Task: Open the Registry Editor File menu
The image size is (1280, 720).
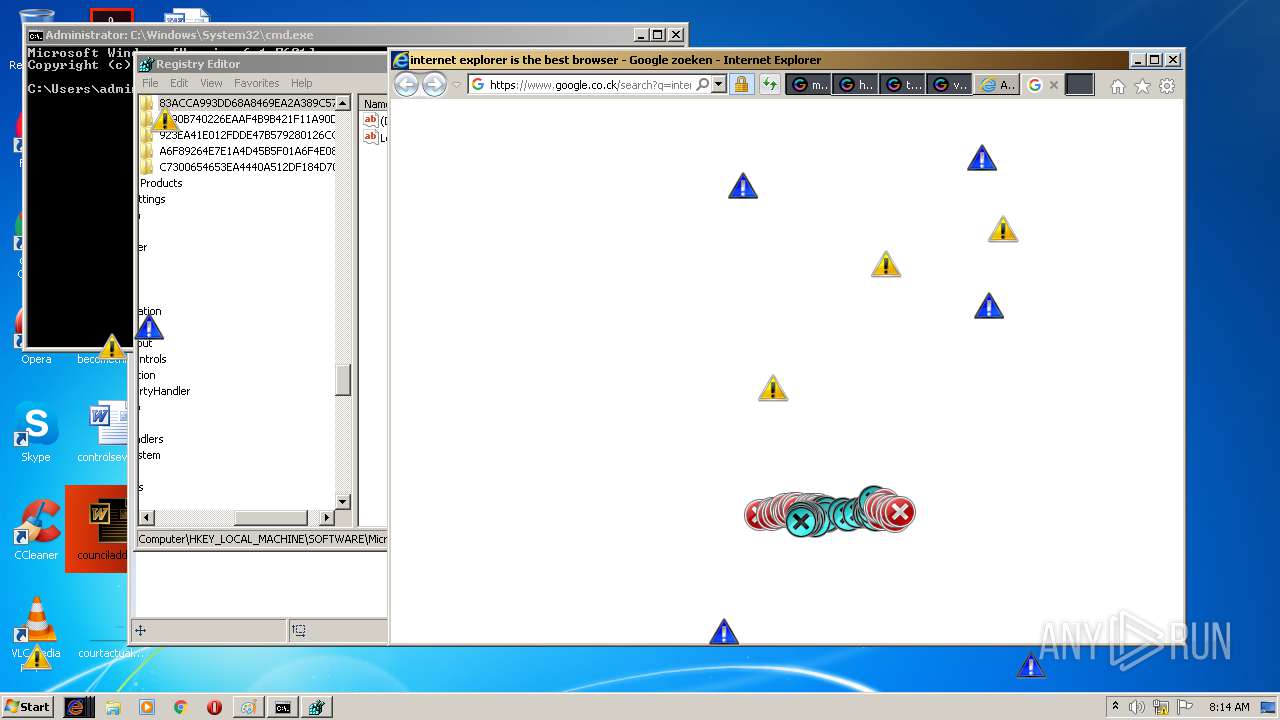Action: [x=150, y=83]
